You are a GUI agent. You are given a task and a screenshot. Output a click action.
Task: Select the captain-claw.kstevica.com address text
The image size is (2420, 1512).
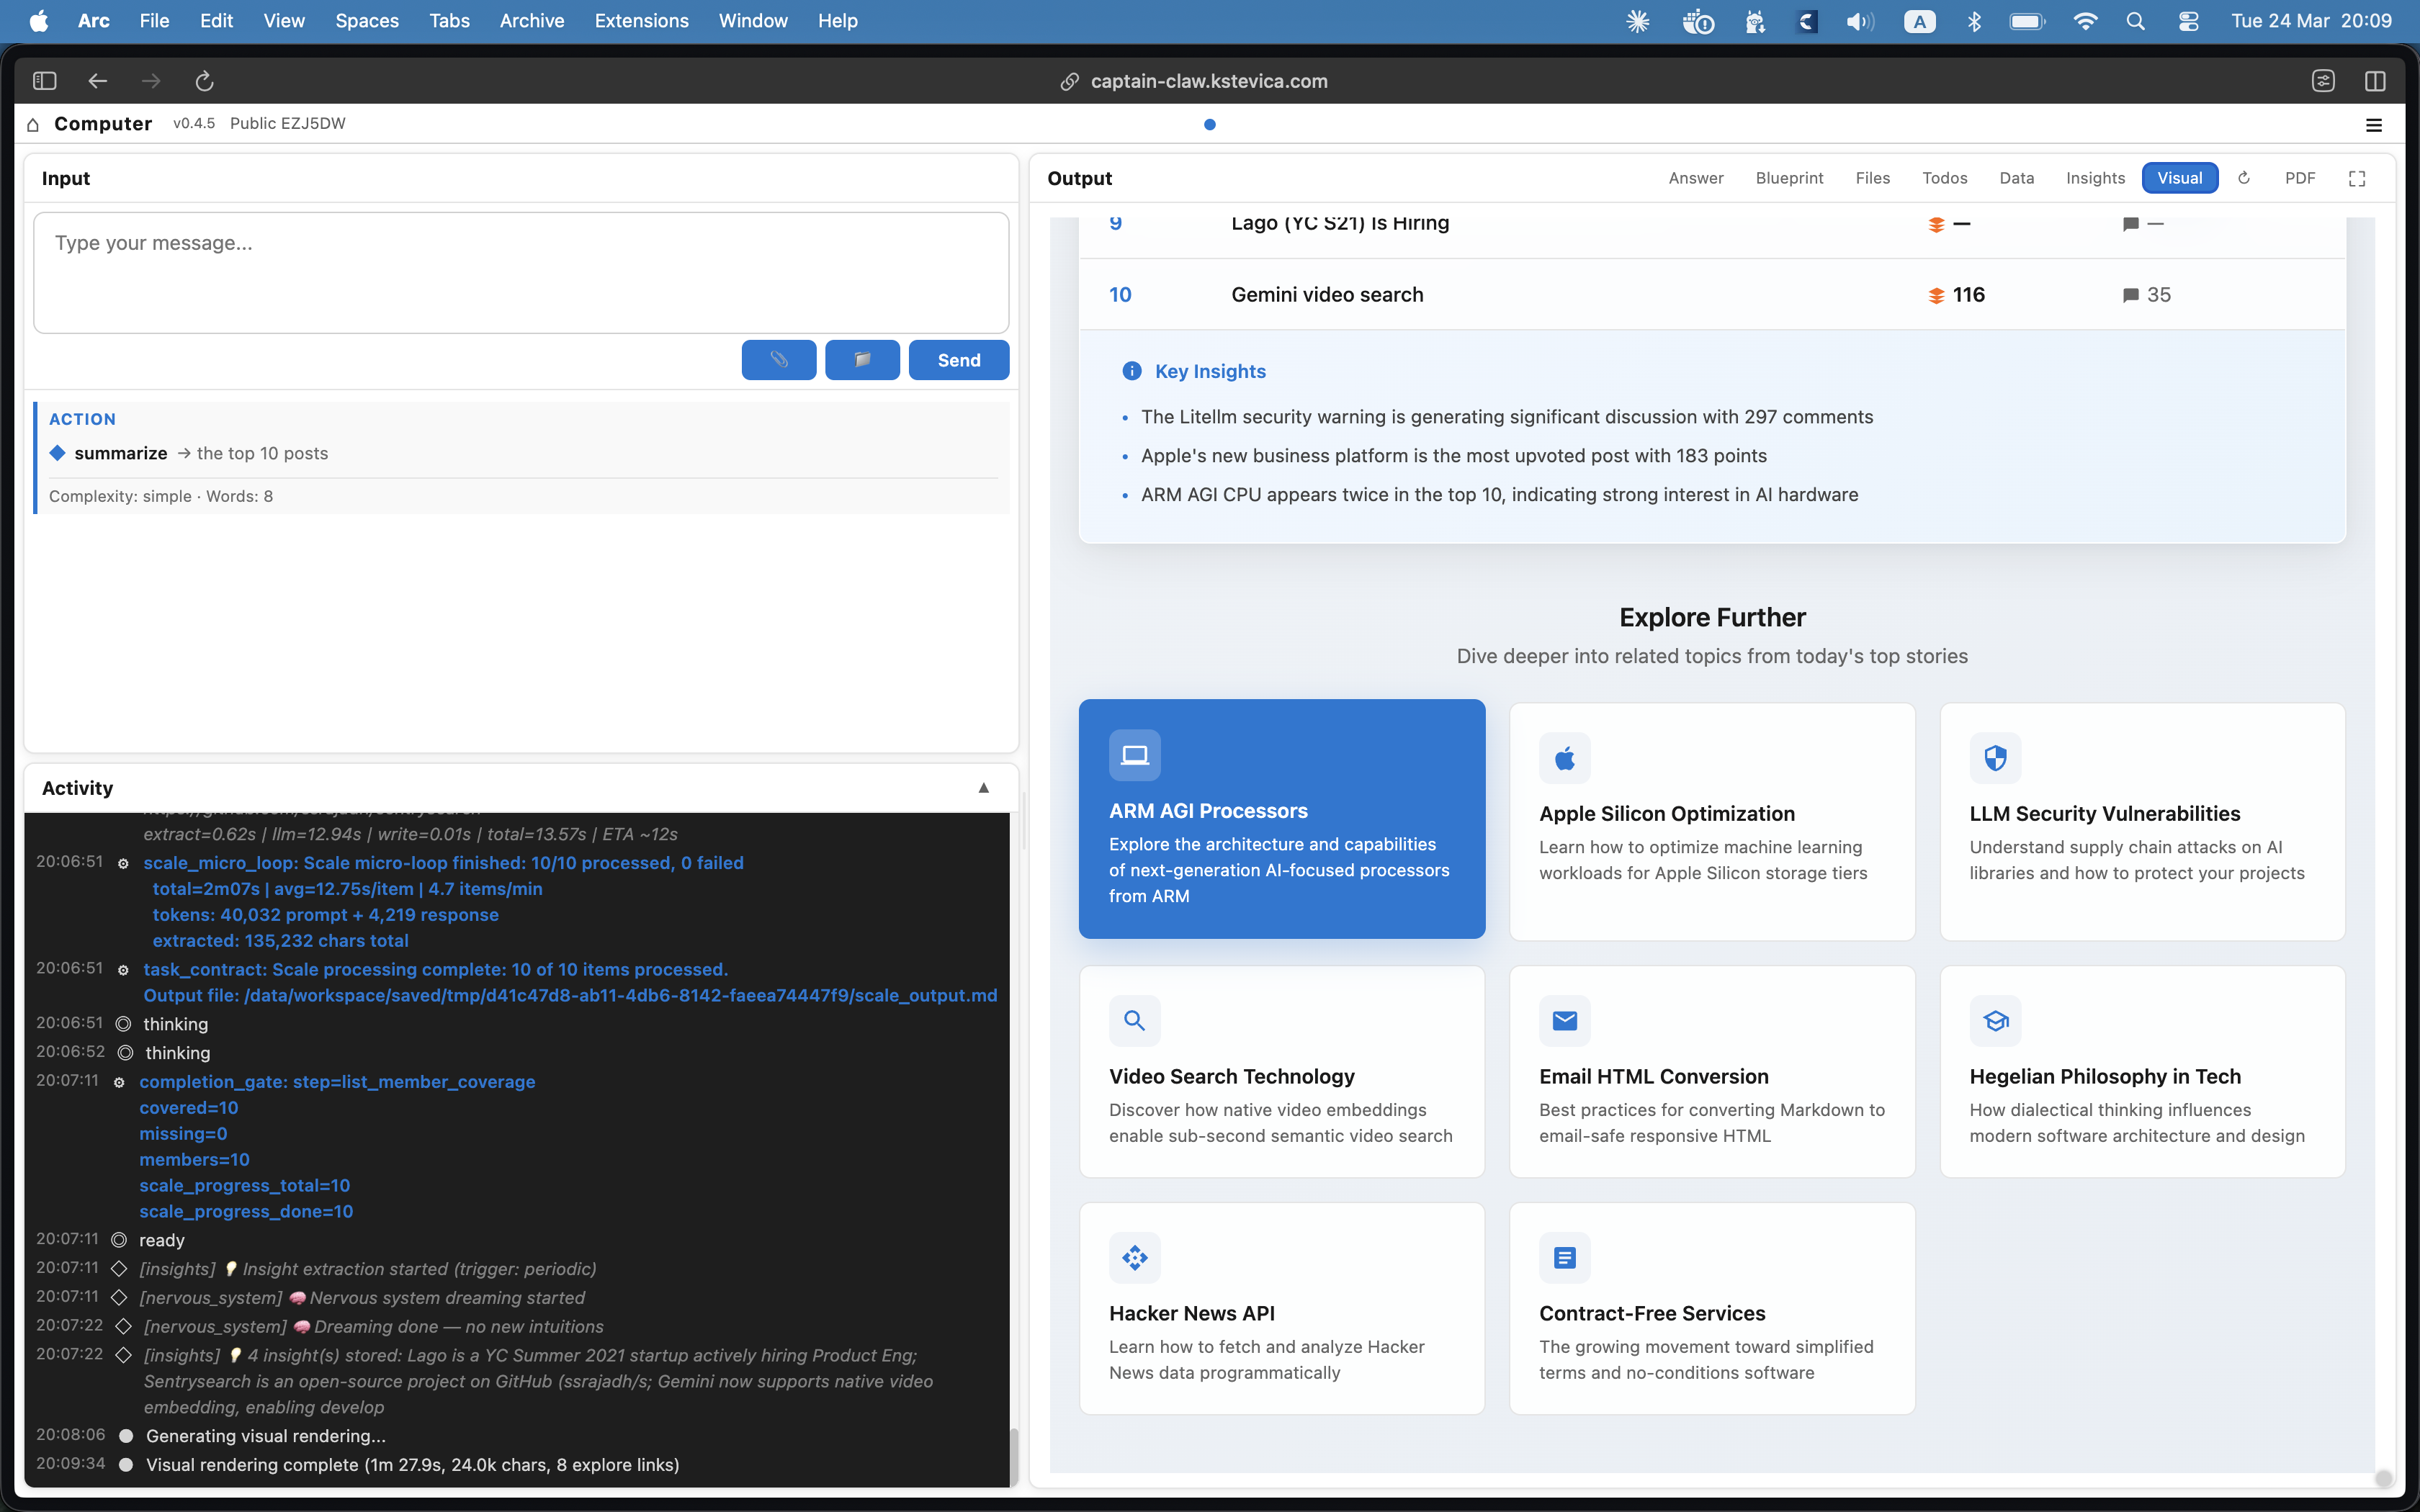coord(1209,82)
